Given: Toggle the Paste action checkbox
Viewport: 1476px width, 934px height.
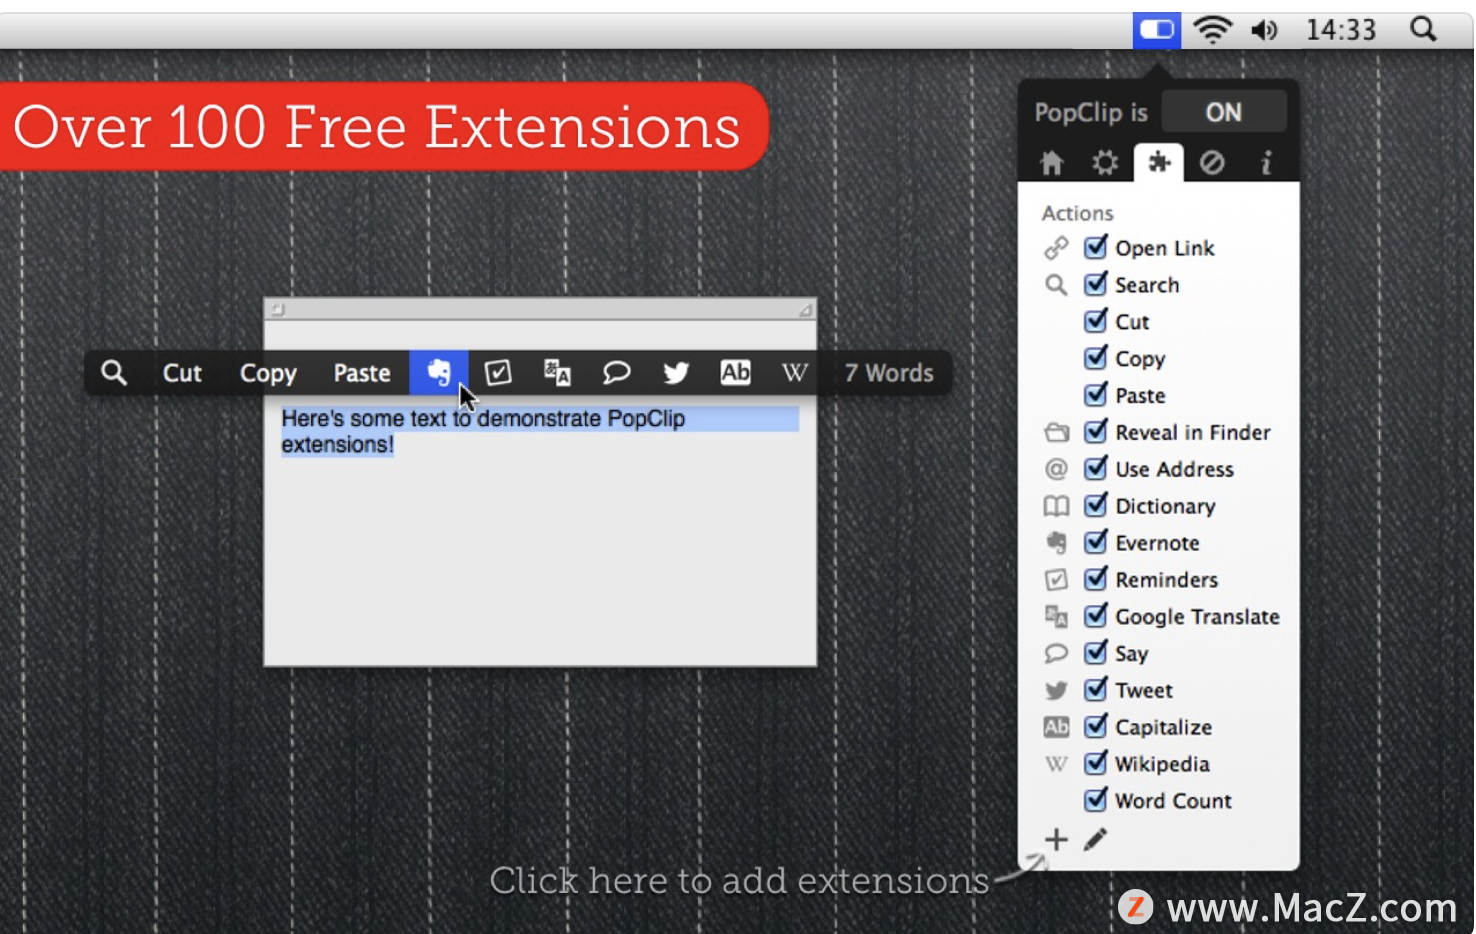Looking at the screenshot, I should [1096, 394].
